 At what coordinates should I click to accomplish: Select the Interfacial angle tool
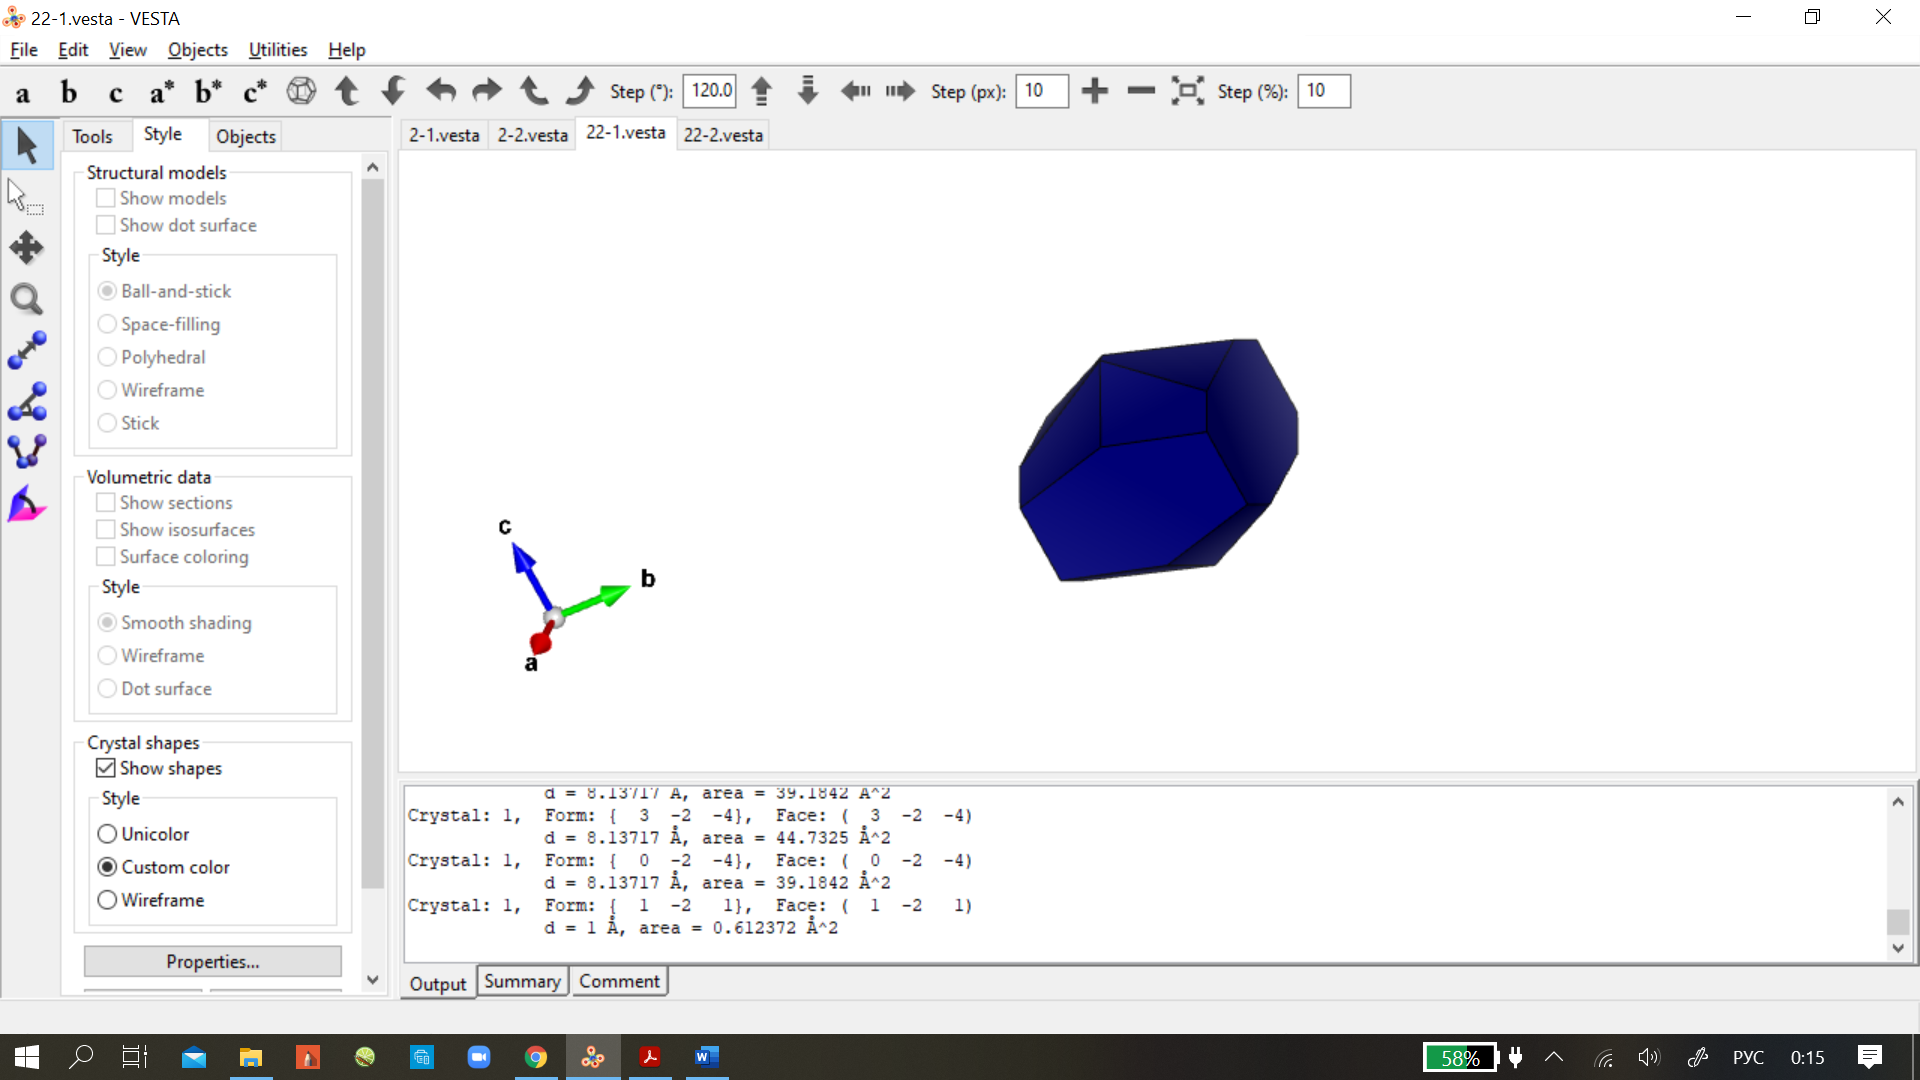click(27, 504)
